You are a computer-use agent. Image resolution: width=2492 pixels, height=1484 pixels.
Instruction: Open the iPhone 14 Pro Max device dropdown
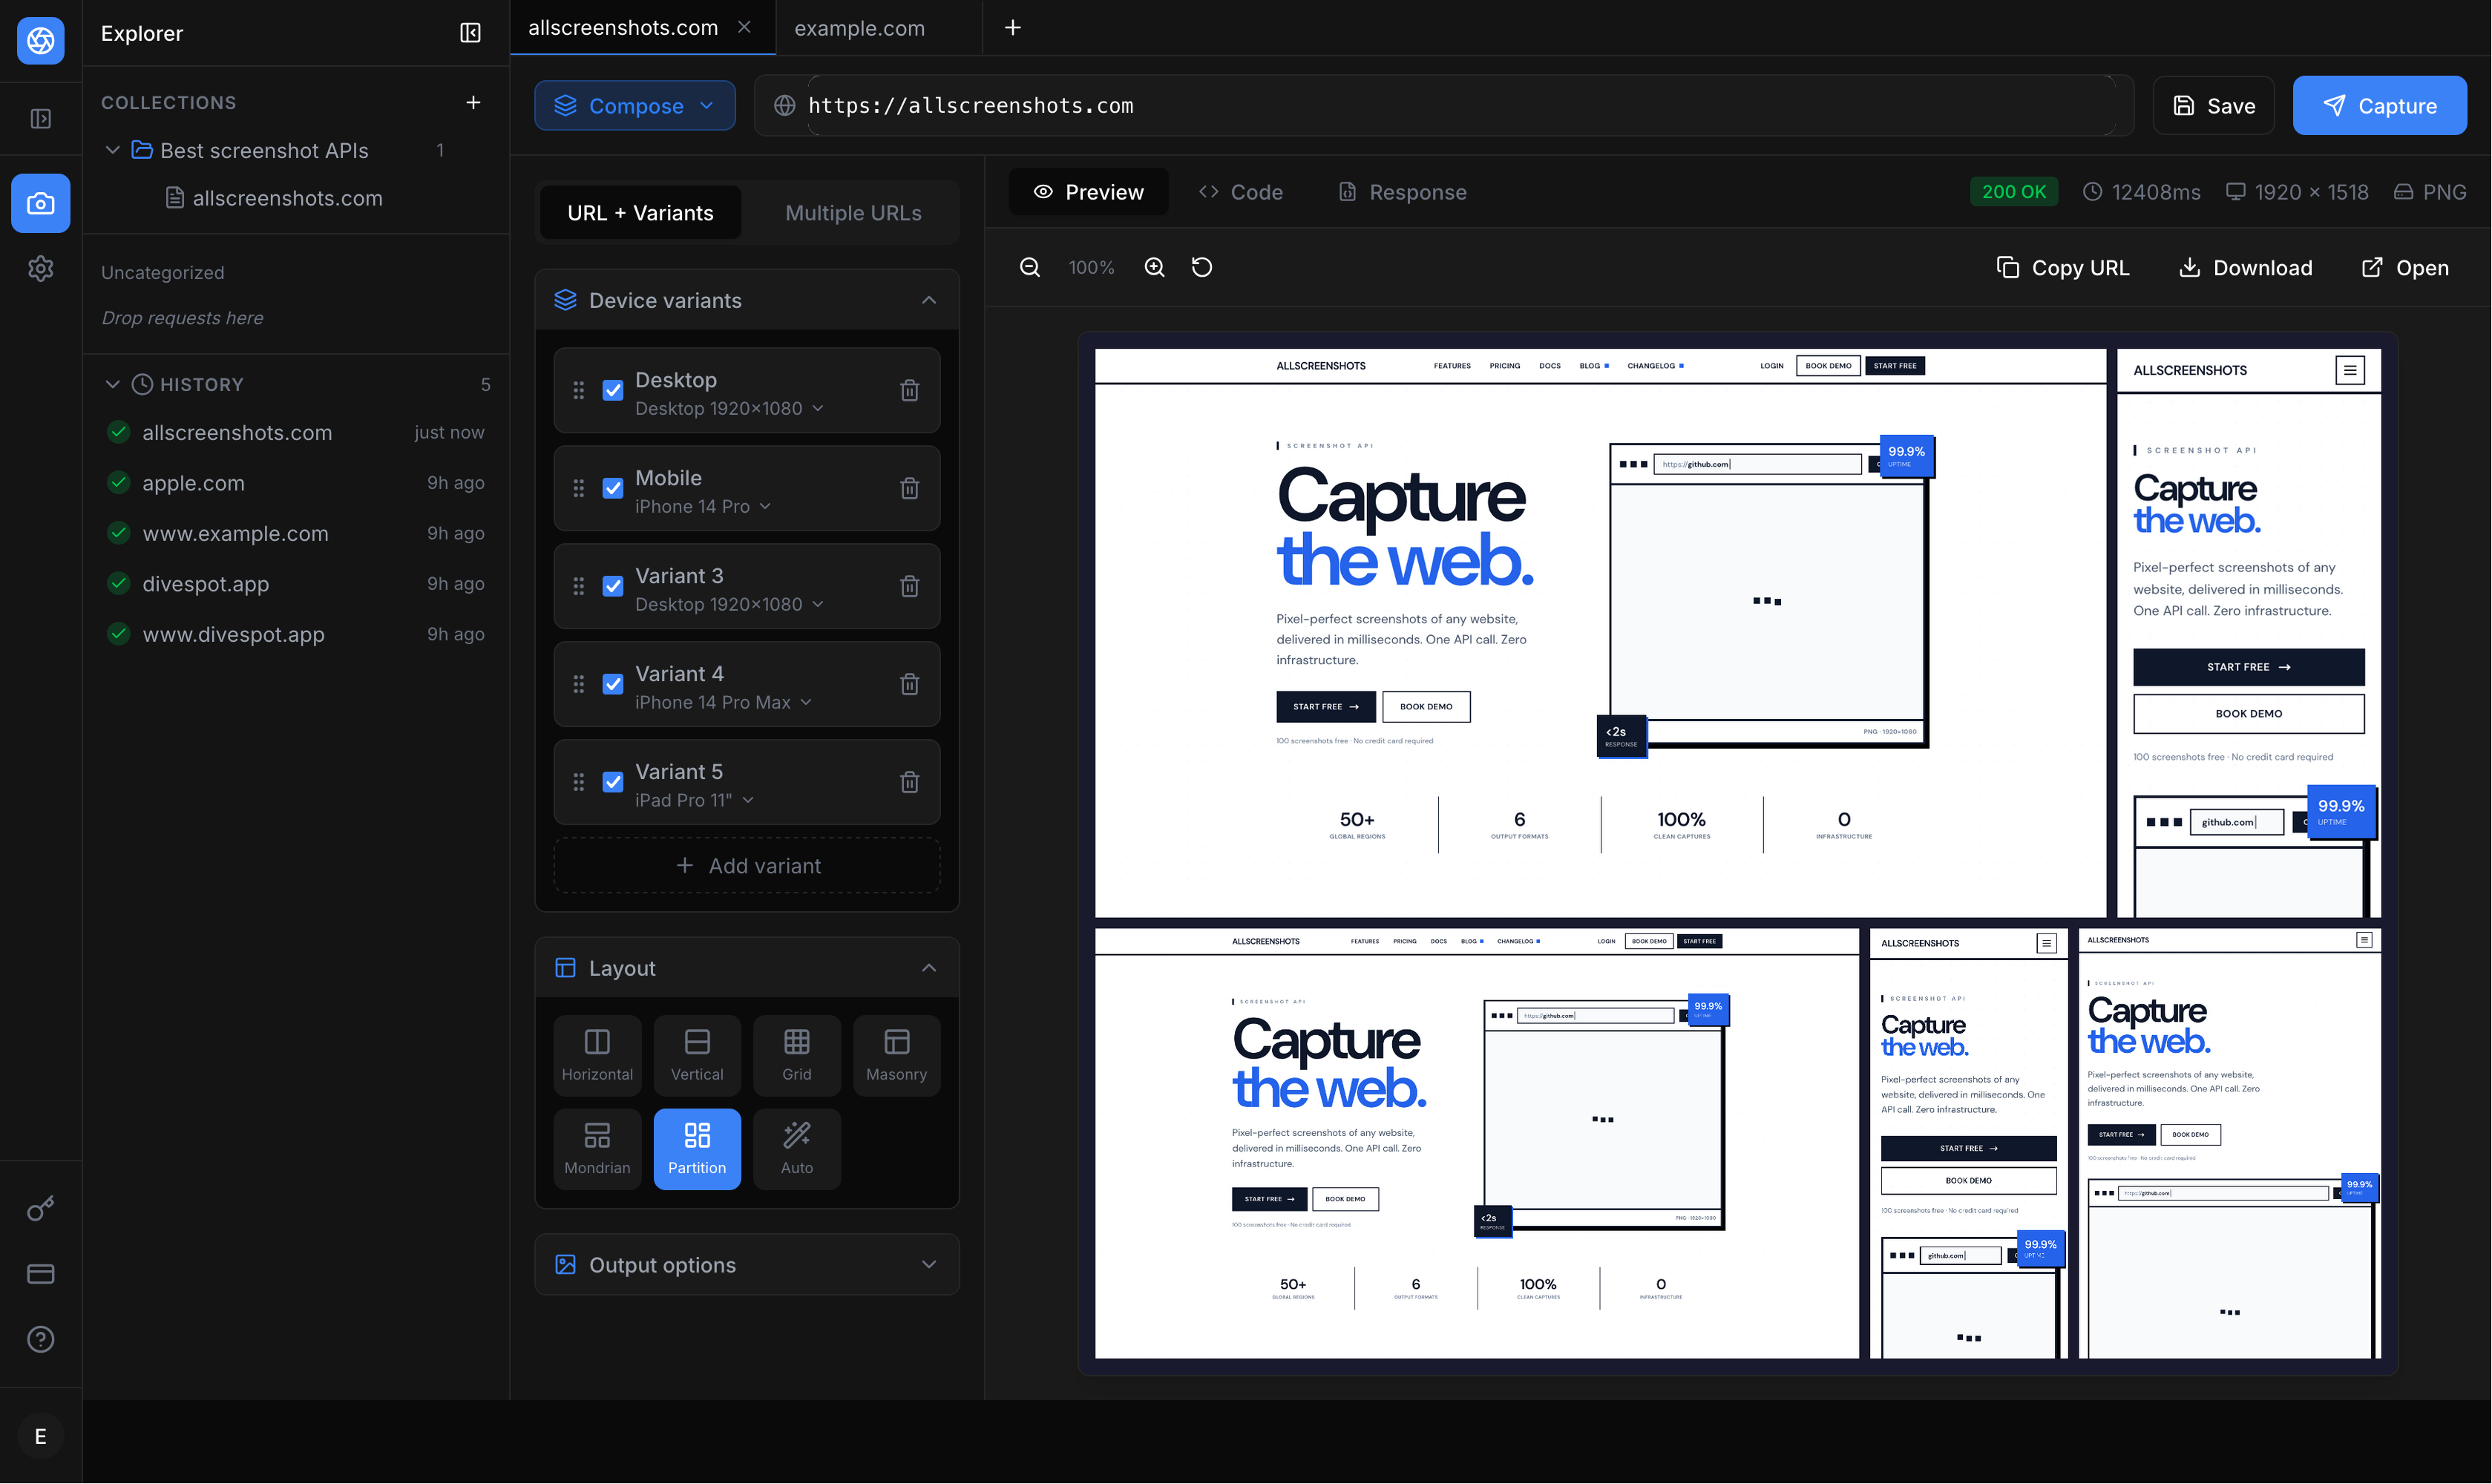pos(723,702)
